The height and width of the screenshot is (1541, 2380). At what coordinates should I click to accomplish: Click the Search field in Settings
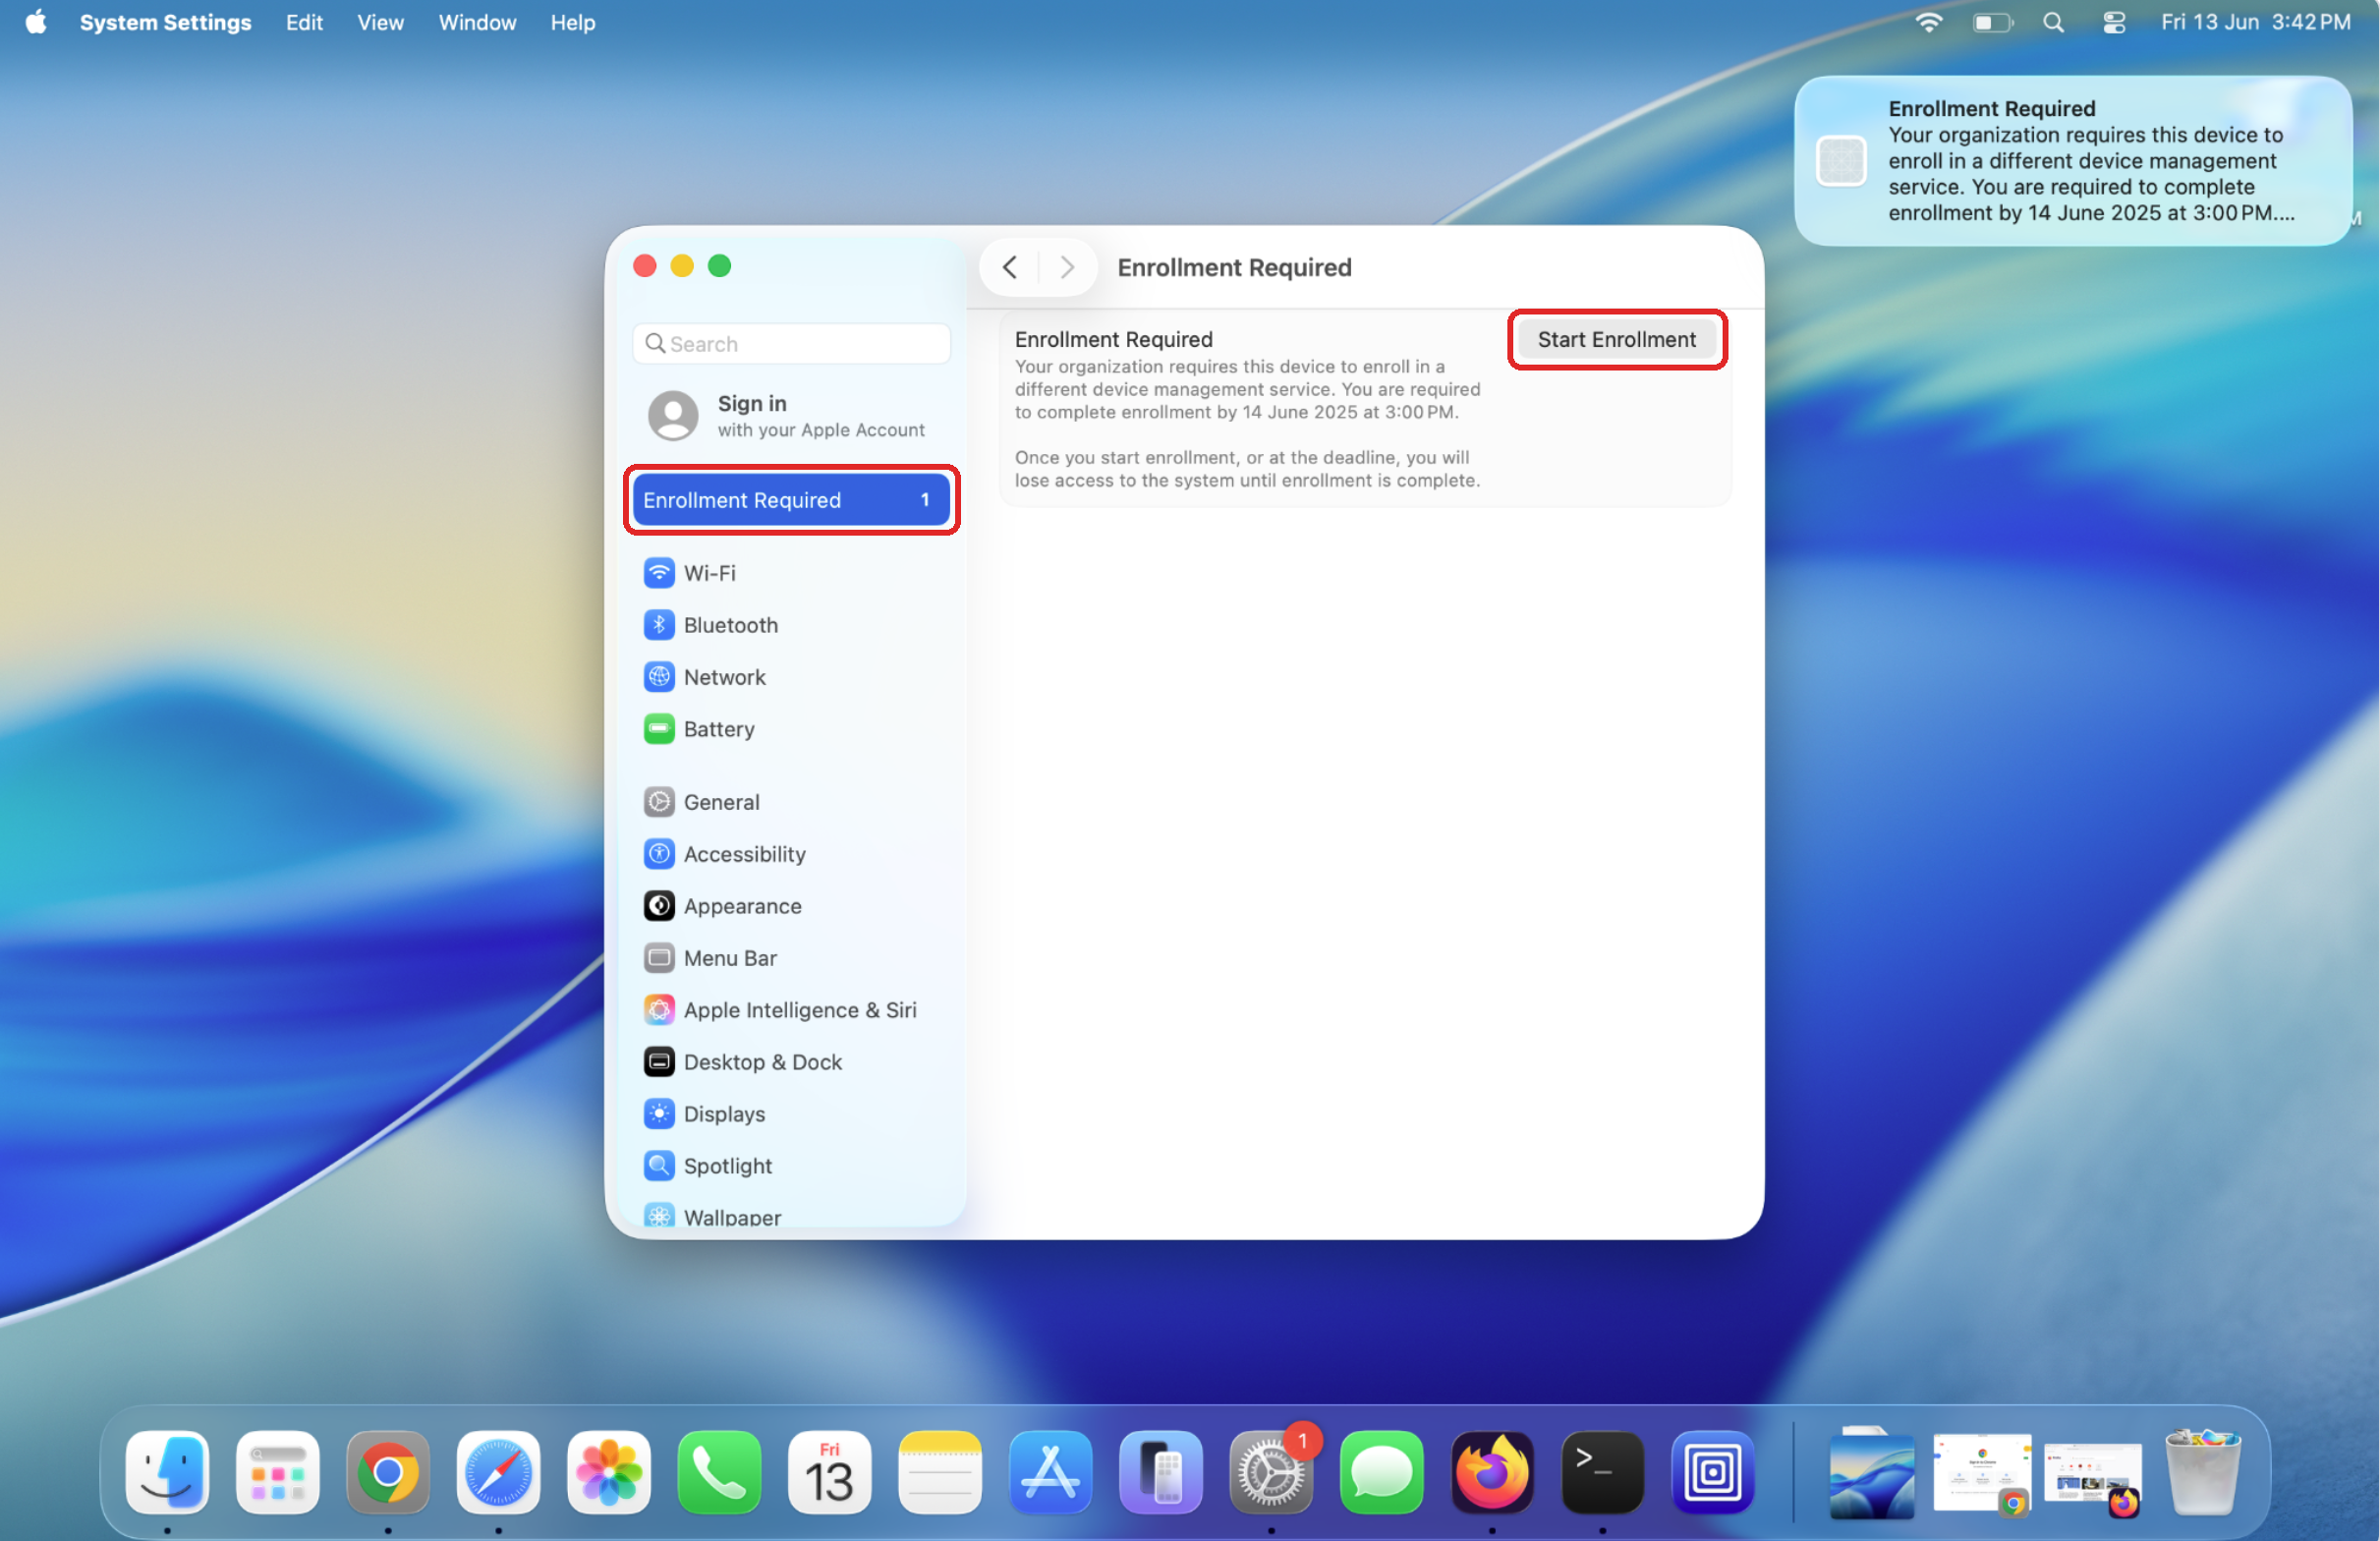pos(791,344)
